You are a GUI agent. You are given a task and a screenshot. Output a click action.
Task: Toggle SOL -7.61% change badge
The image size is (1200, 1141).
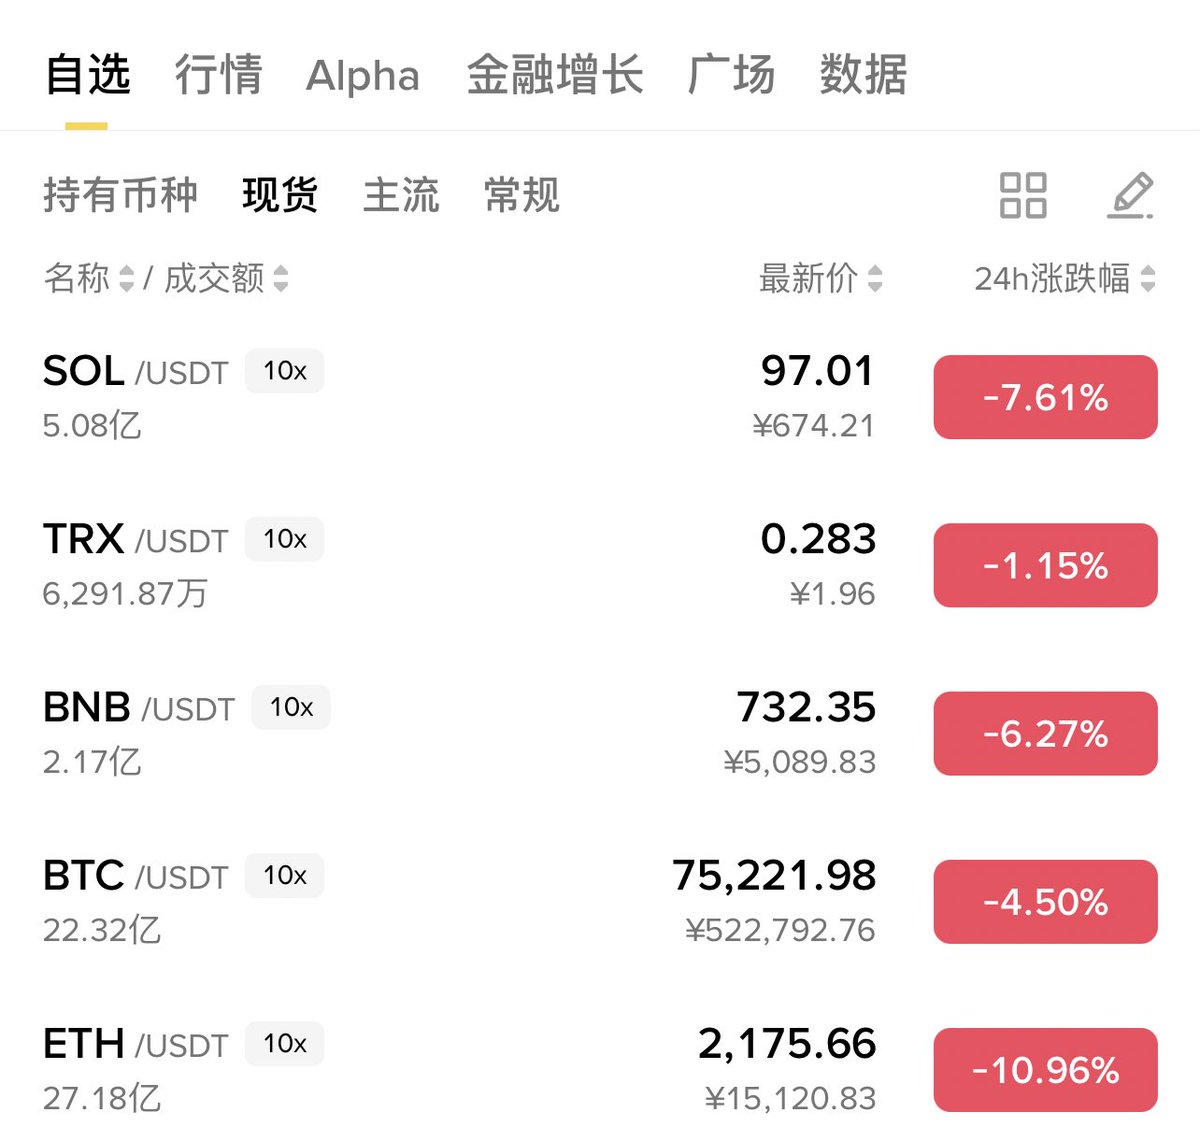click(1045, 397)
